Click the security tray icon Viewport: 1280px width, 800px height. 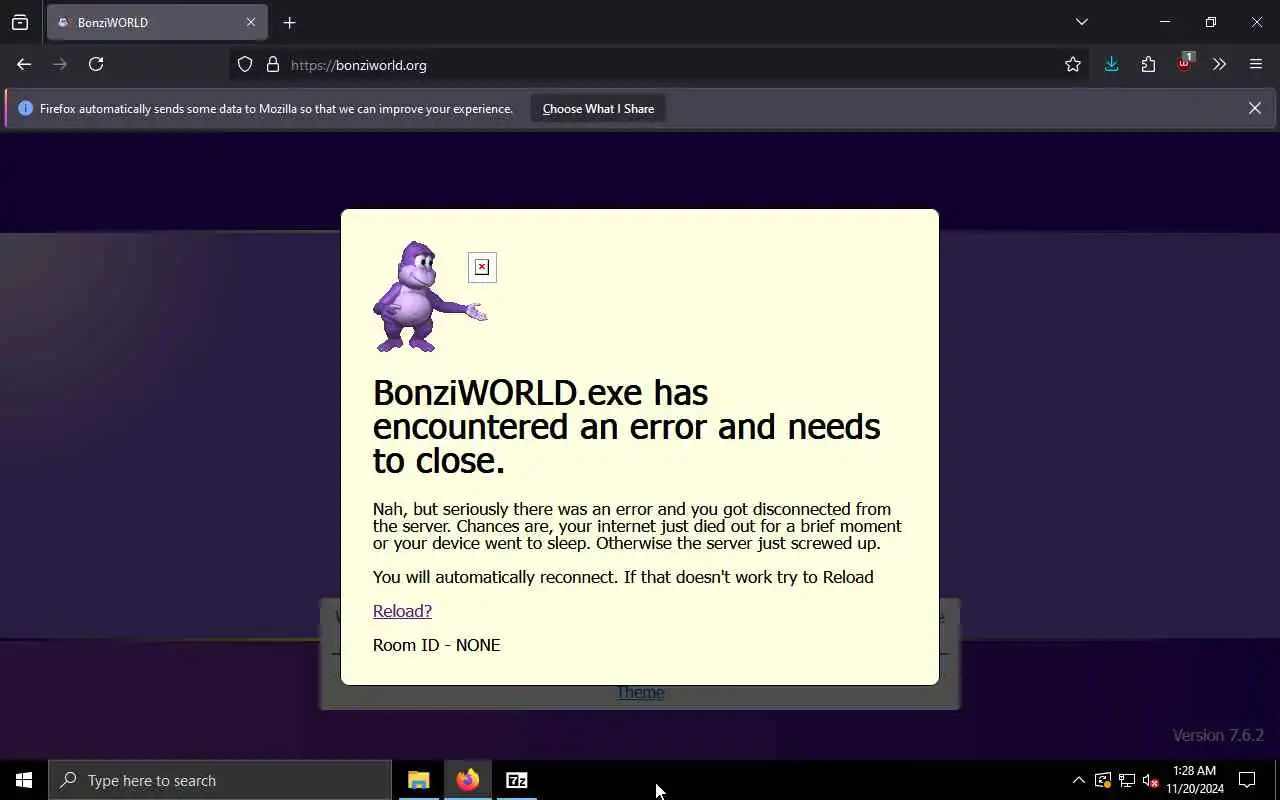pos(1103,780)
